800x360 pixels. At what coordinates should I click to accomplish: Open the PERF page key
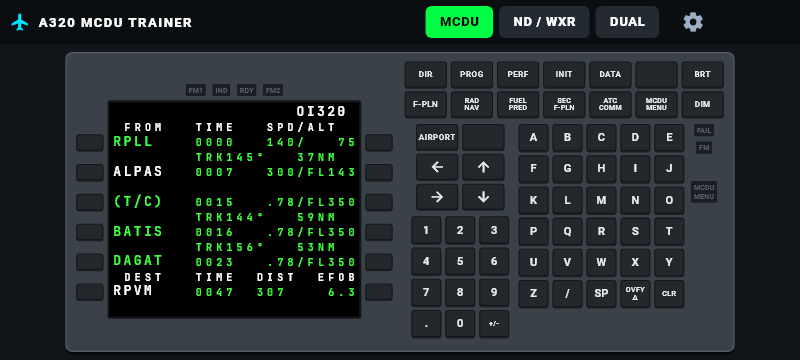coord(518,74)
